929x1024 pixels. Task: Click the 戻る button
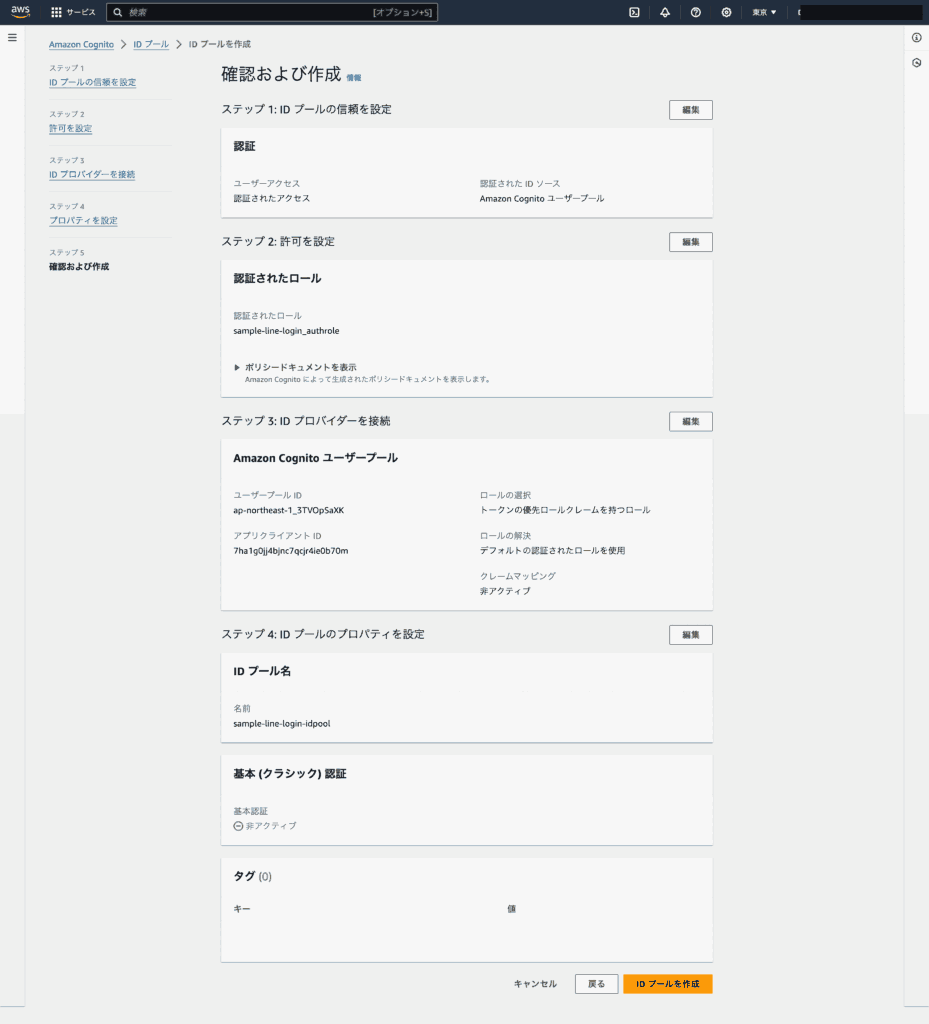coord(596,984)
